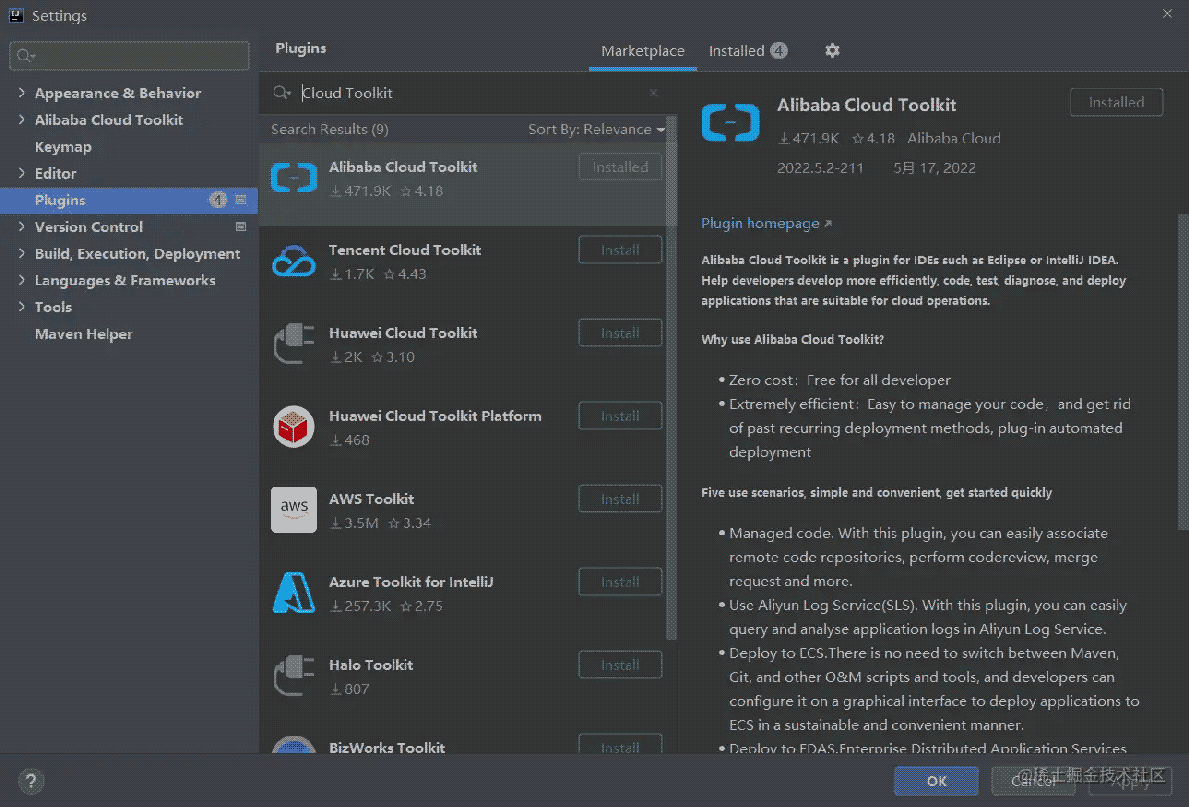The height and width of the screenshot is (807, 1189).
Task: Expand the Editor settings node
Action: tap(21, 173)
